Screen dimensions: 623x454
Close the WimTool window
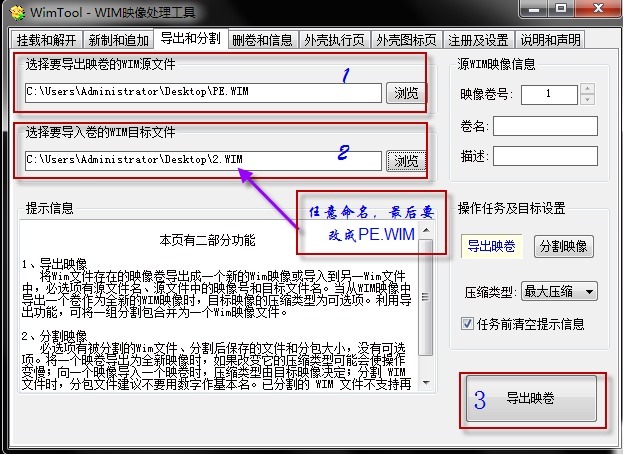597,9
